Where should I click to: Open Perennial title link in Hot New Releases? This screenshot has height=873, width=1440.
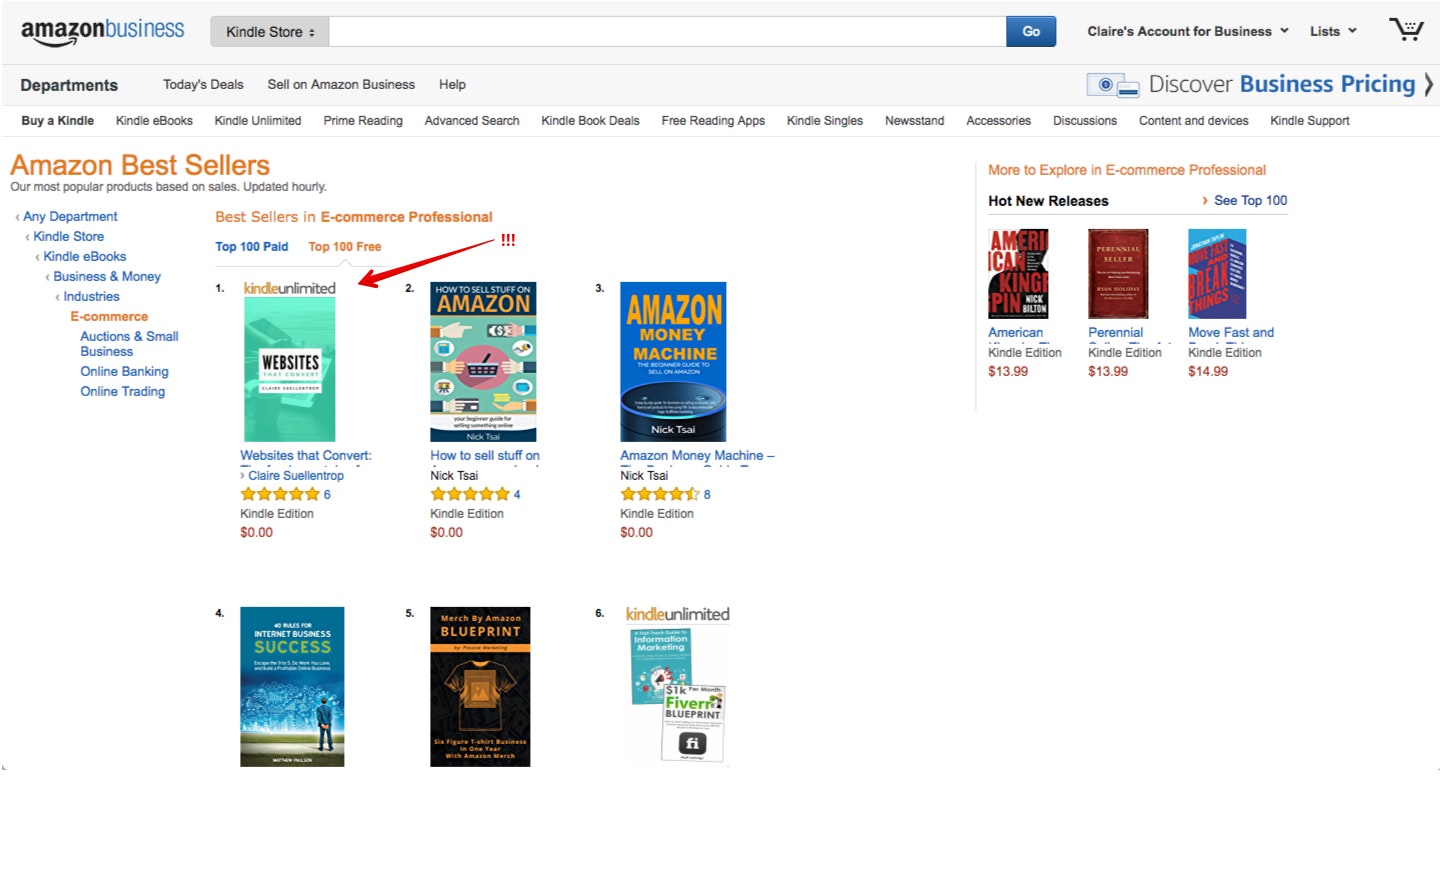pyautogui.click(x=1116, y=333)
